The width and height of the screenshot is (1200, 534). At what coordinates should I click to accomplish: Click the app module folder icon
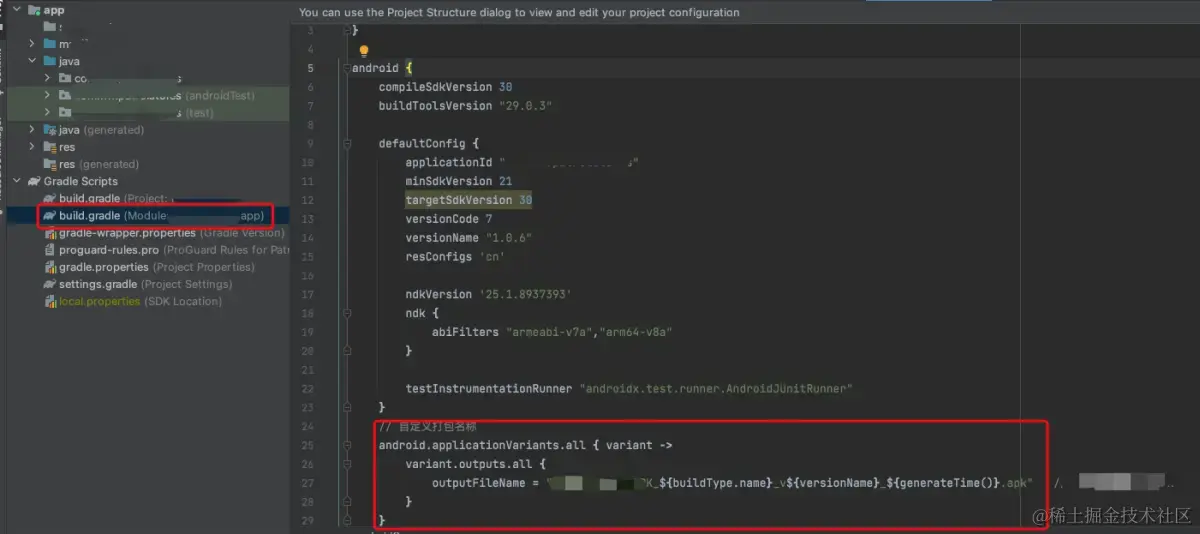coord(33,10)
